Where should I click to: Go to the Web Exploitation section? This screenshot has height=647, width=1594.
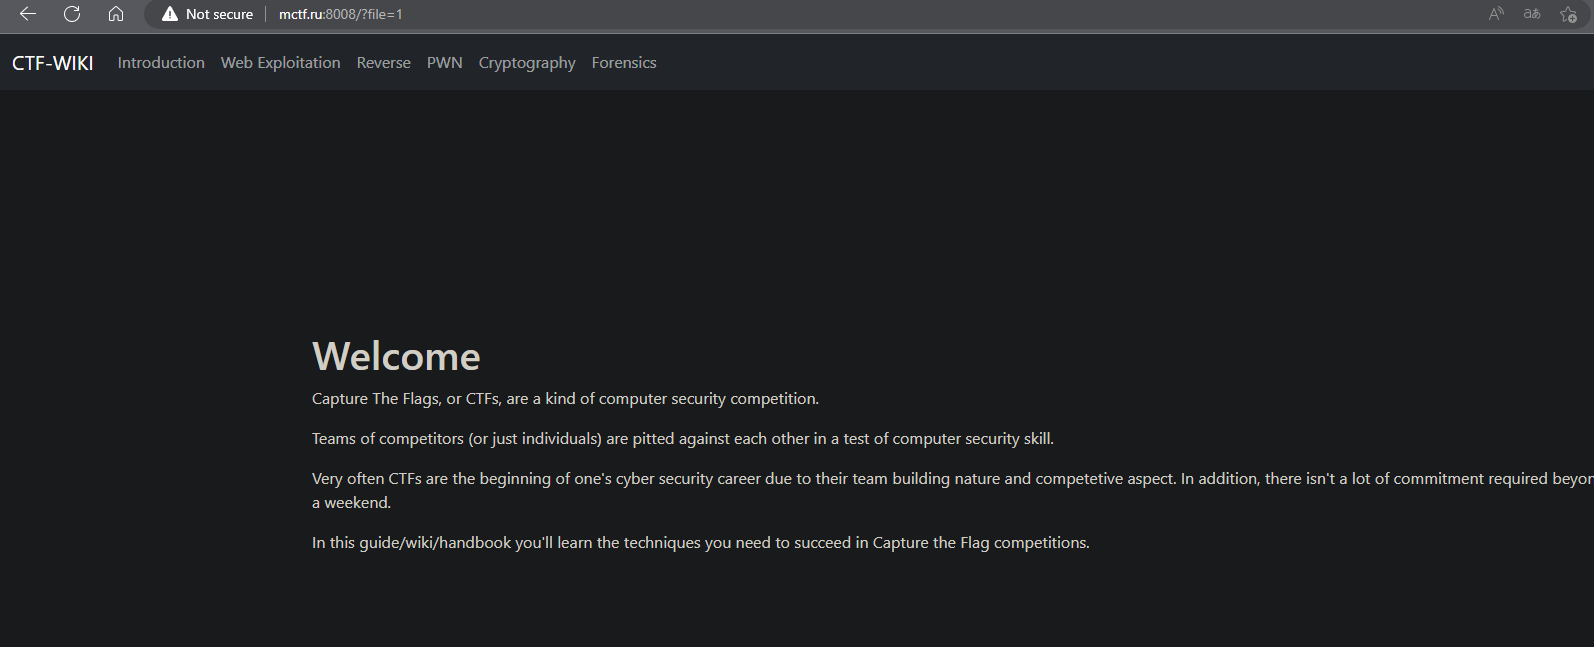point(281,63)
